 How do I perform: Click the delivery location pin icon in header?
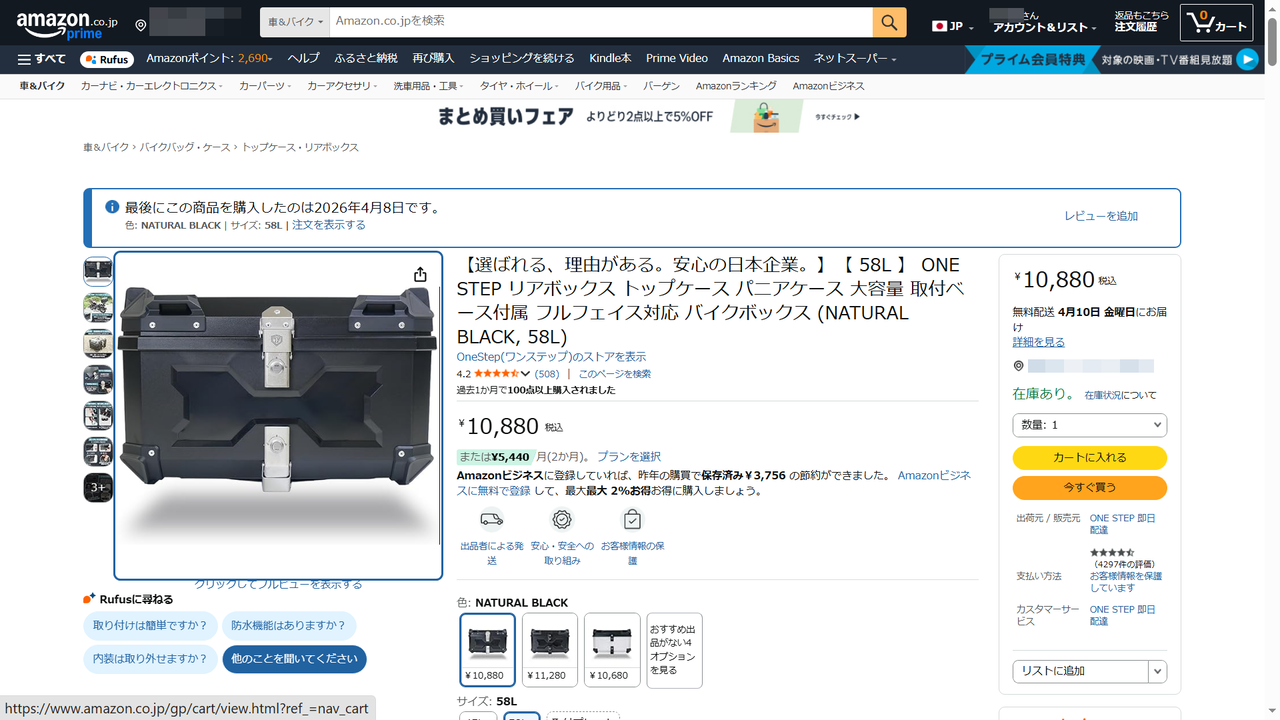tap(141, 25)
